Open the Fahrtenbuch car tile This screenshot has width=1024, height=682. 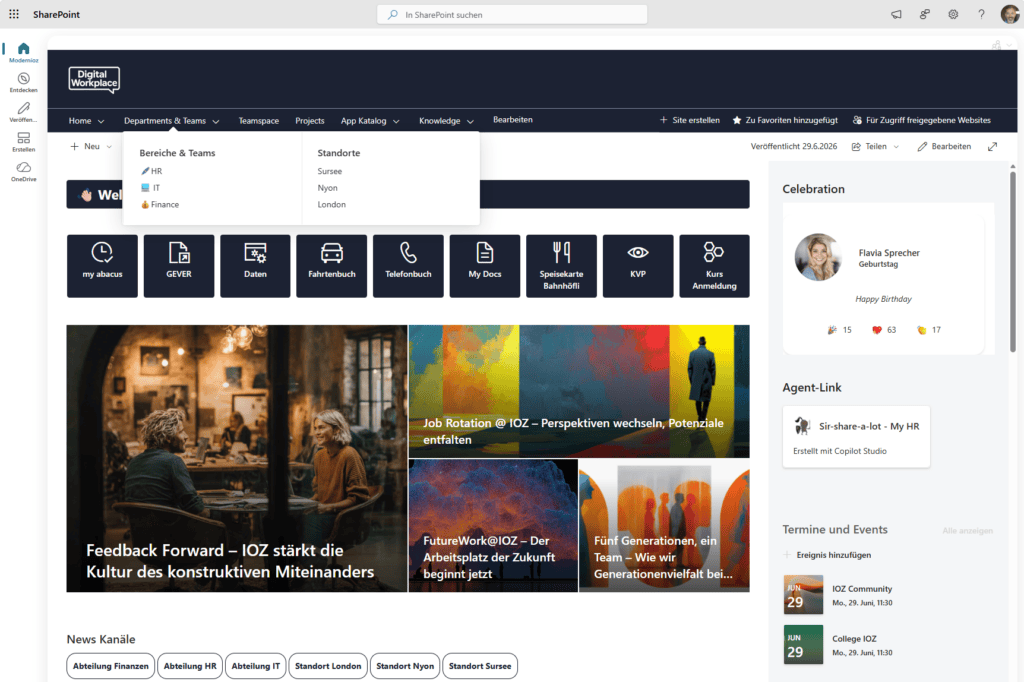(x=331, y=266)
